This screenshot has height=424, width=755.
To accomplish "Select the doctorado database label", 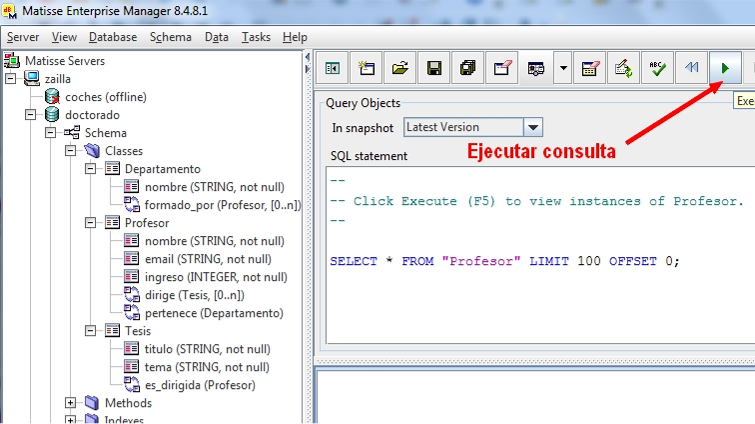I will point(92,115).
